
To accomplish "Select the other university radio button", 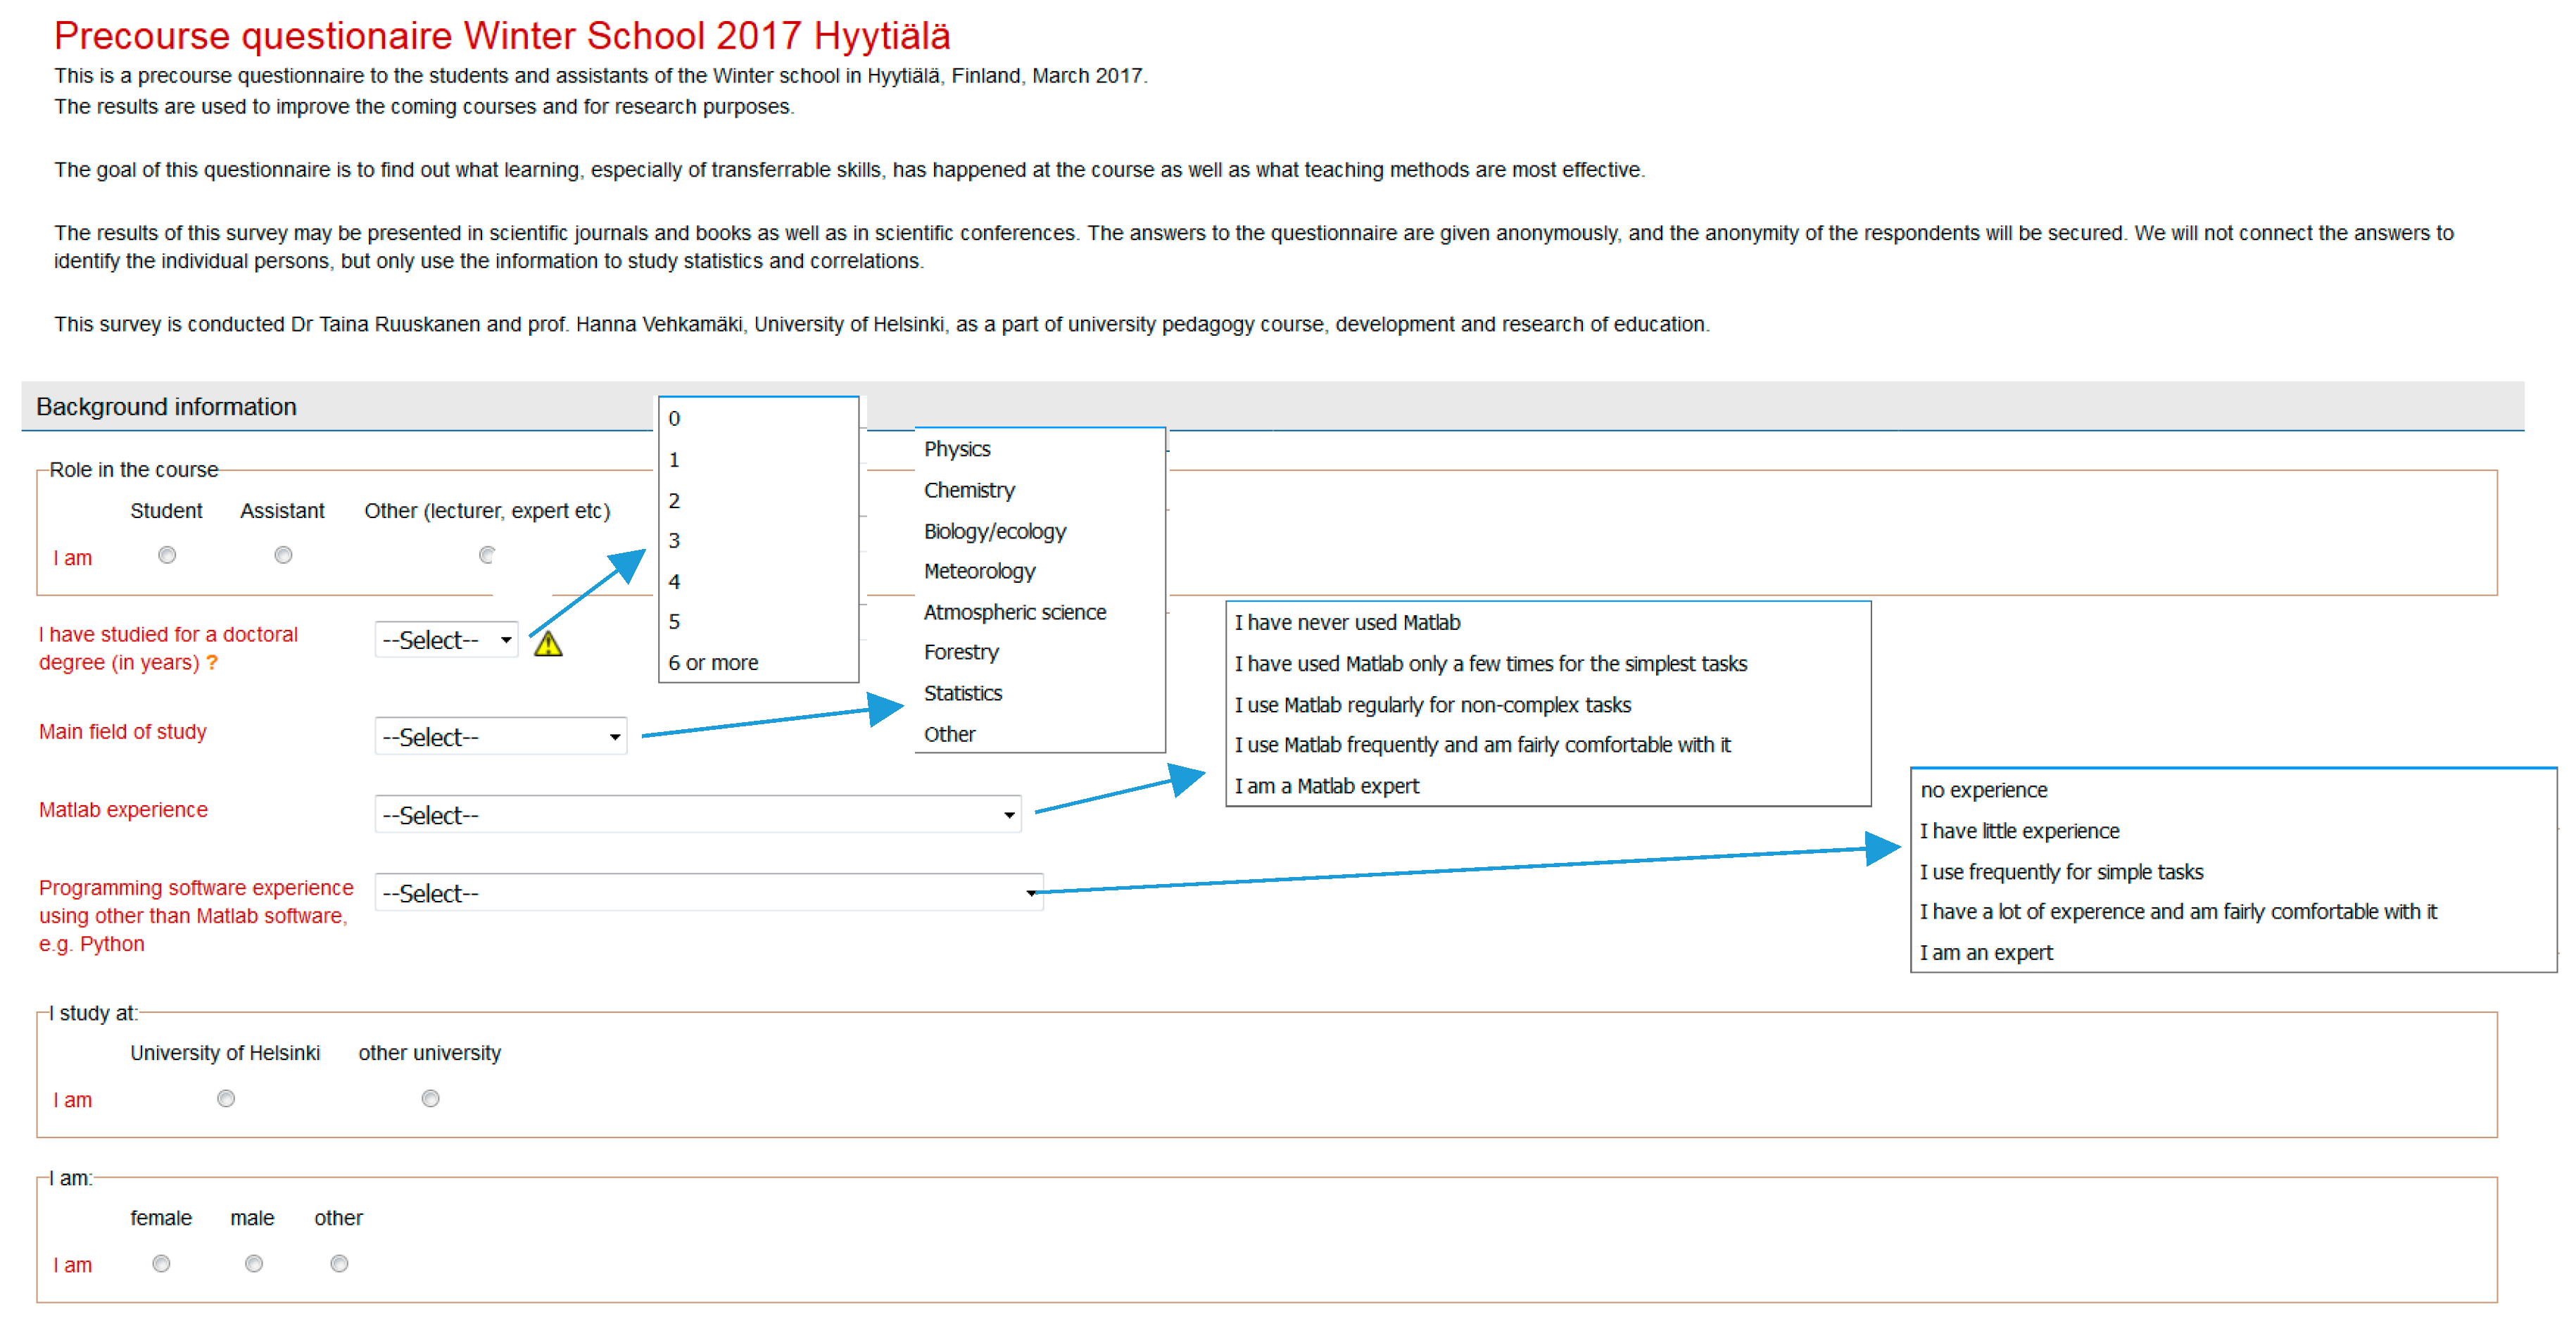I will (430, 1099).
